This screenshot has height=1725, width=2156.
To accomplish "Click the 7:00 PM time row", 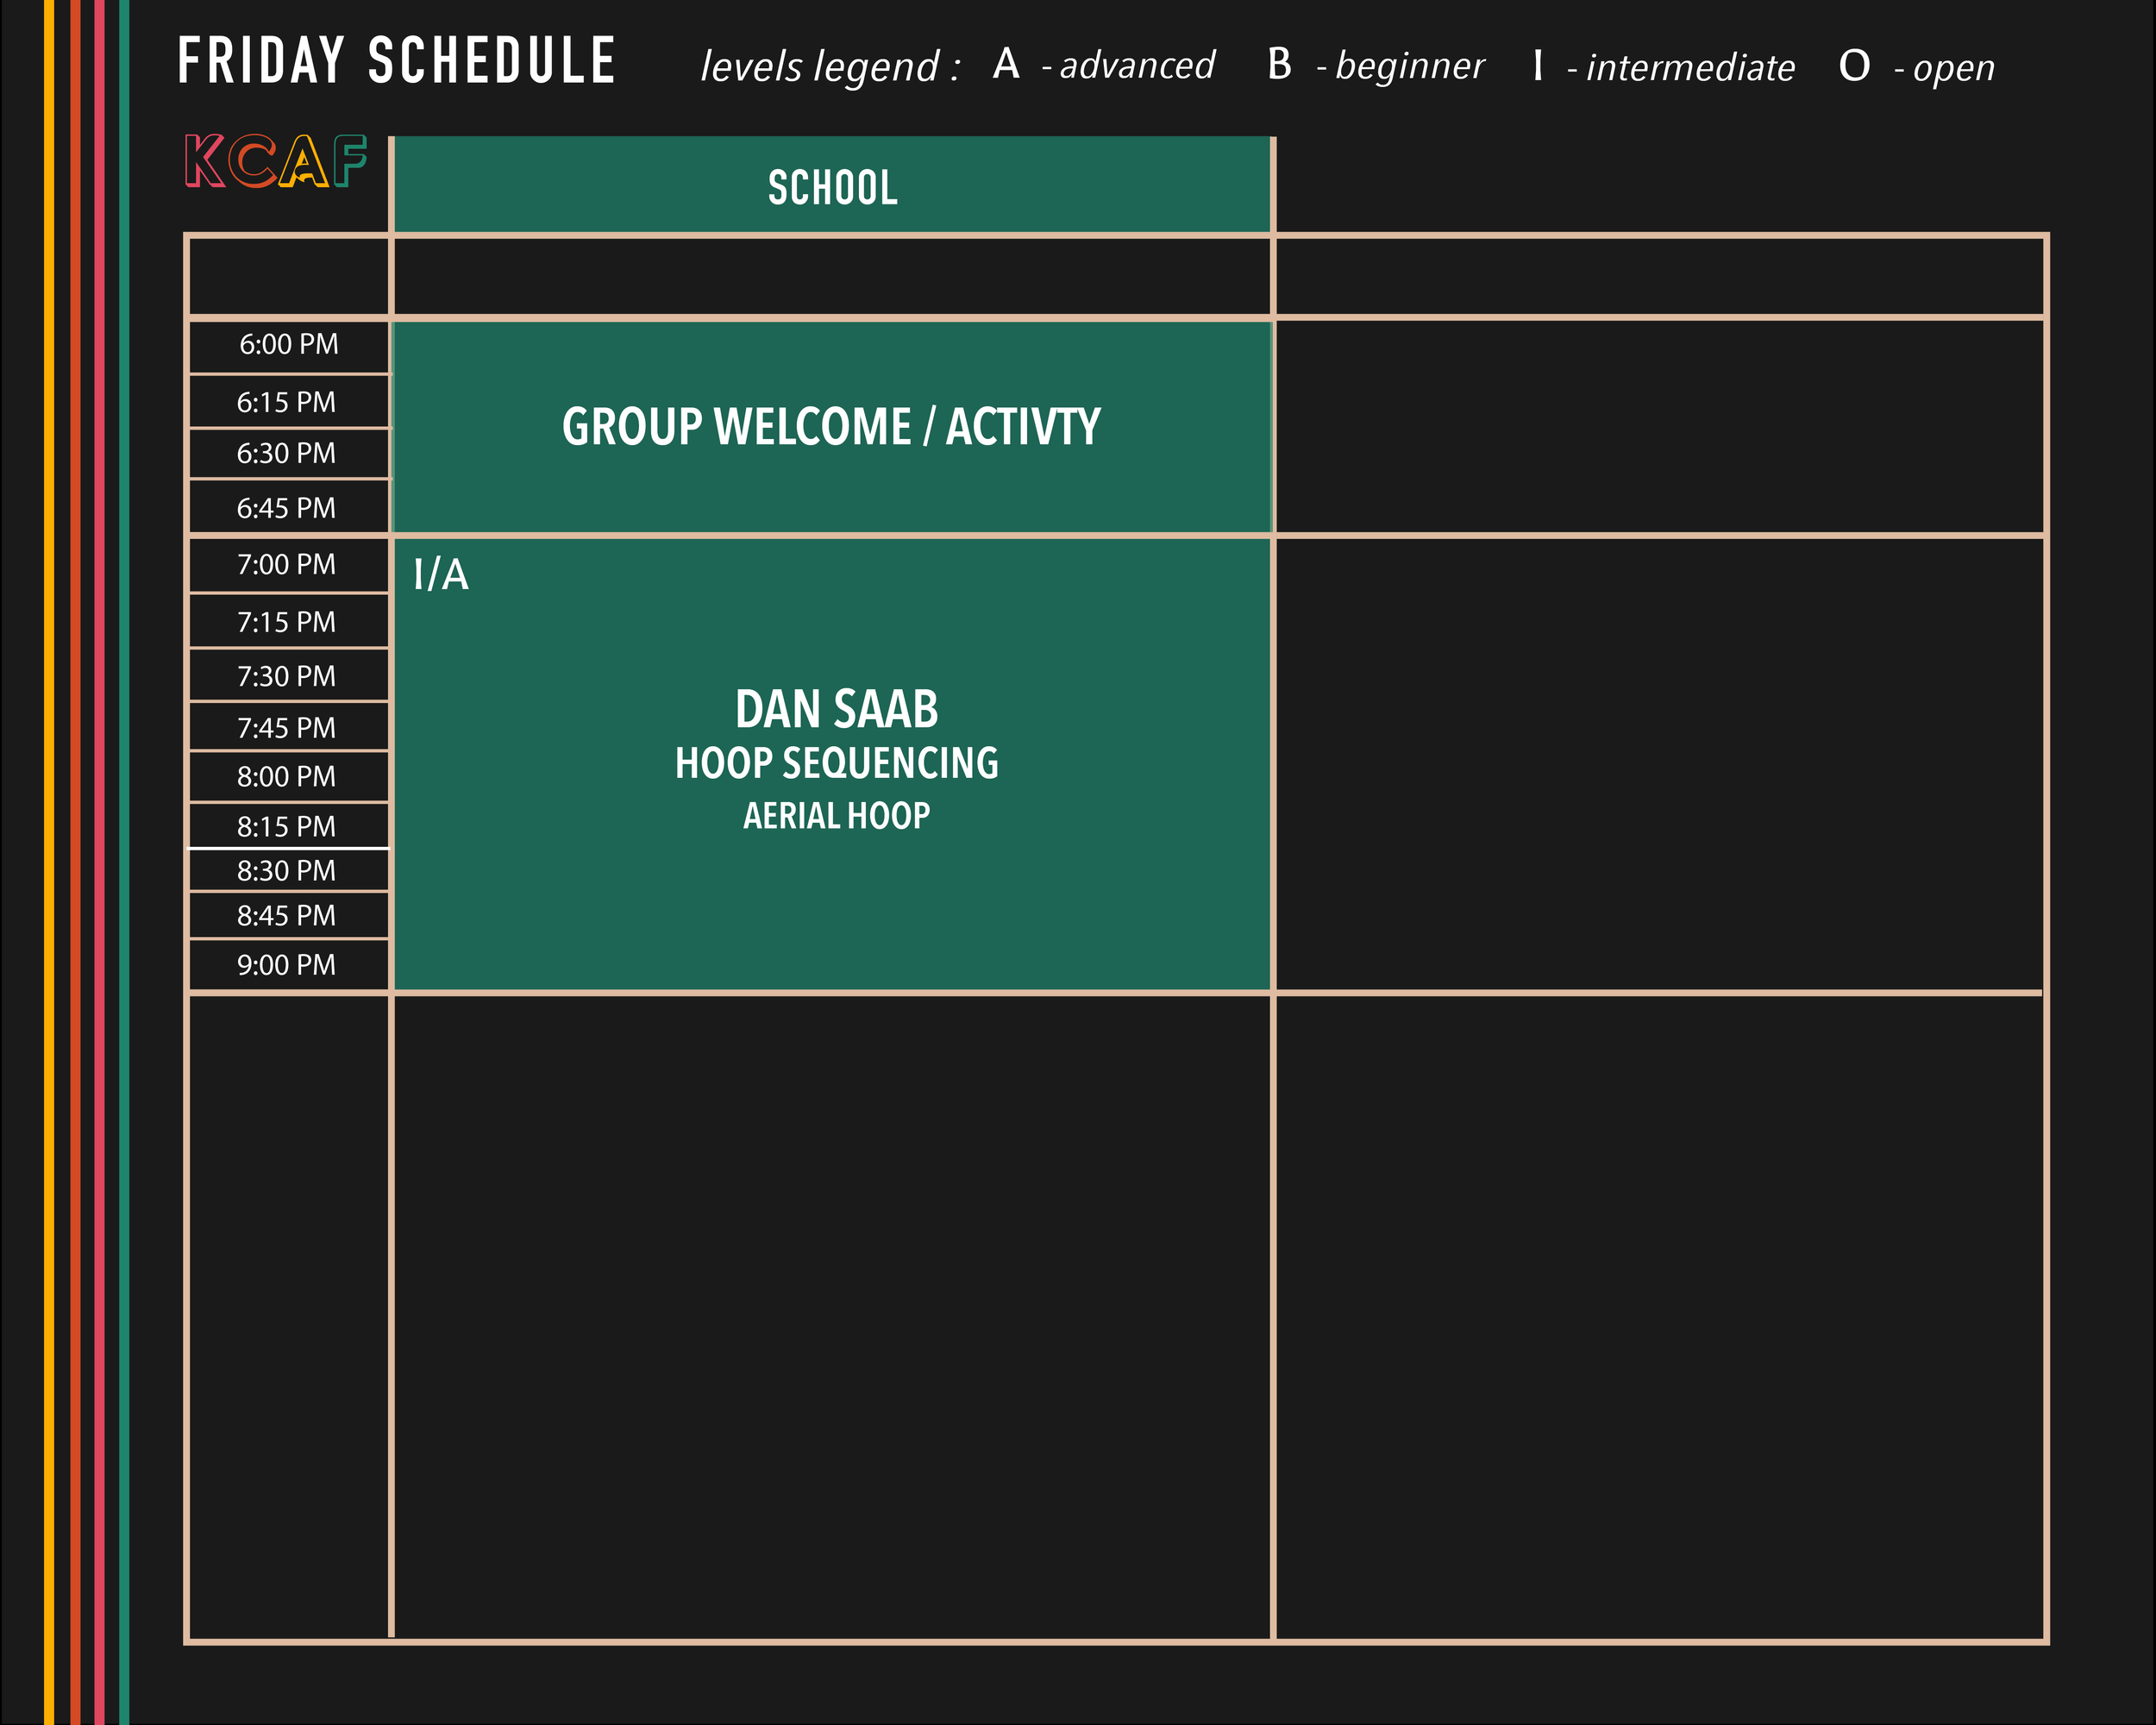I will (x=286, y=564).
